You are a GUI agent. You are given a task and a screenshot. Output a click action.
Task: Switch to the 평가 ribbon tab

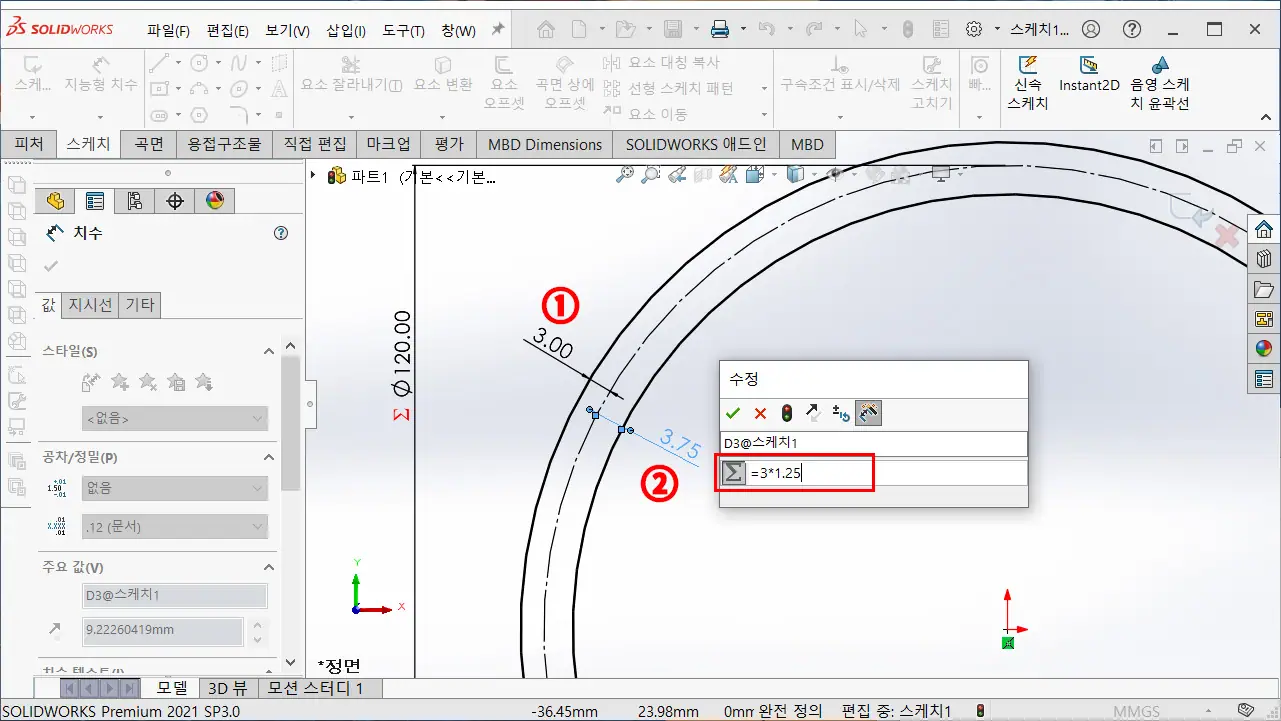[449, 144]
